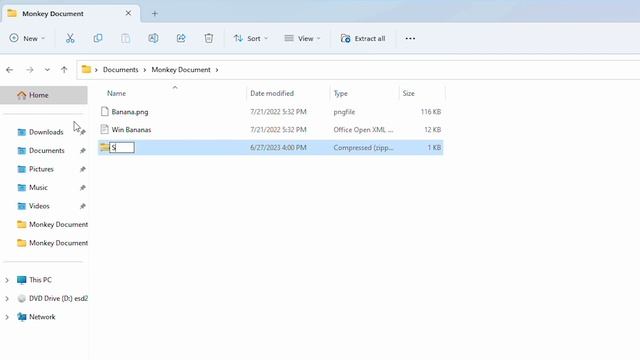Screen dimensions: 640x360
Task: Select the Win Bananas document
Action: point(131,130)
